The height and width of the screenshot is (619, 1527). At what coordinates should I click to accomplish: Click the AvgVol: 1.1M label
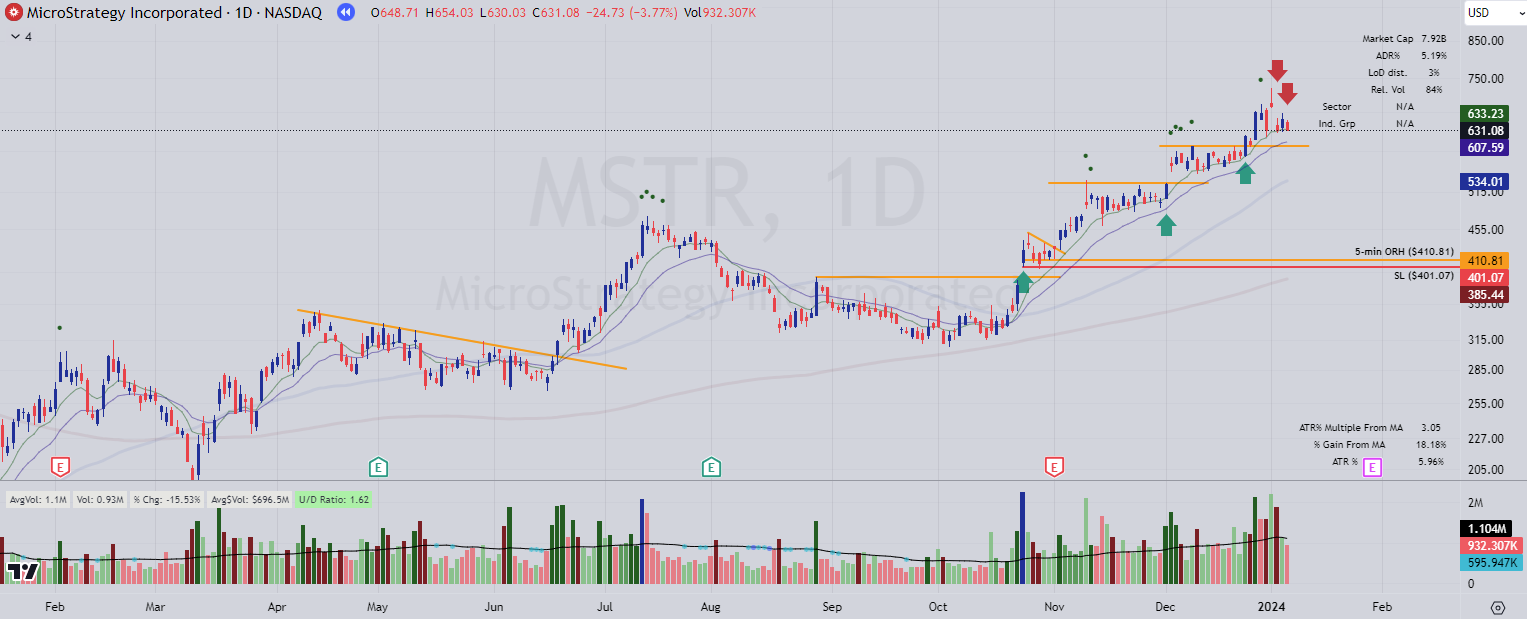click(39, 499)
